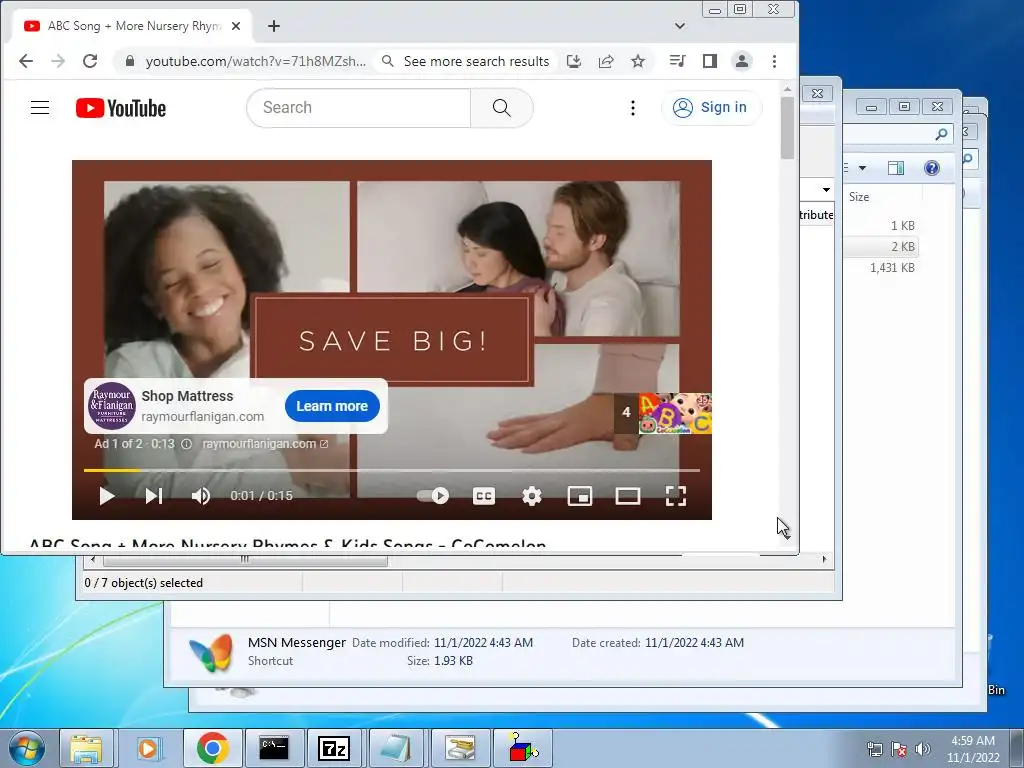Open Windows Media Player from taskbar
Image resolution: width=1024 pixels, height=768 pixels.
click(149, 748)
